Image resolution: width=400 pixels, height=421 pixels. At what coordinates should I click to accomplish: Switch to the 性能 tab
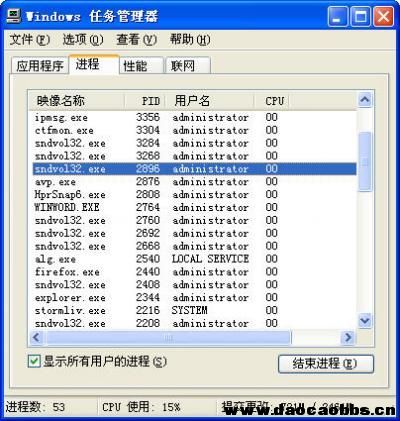point(141,65)
